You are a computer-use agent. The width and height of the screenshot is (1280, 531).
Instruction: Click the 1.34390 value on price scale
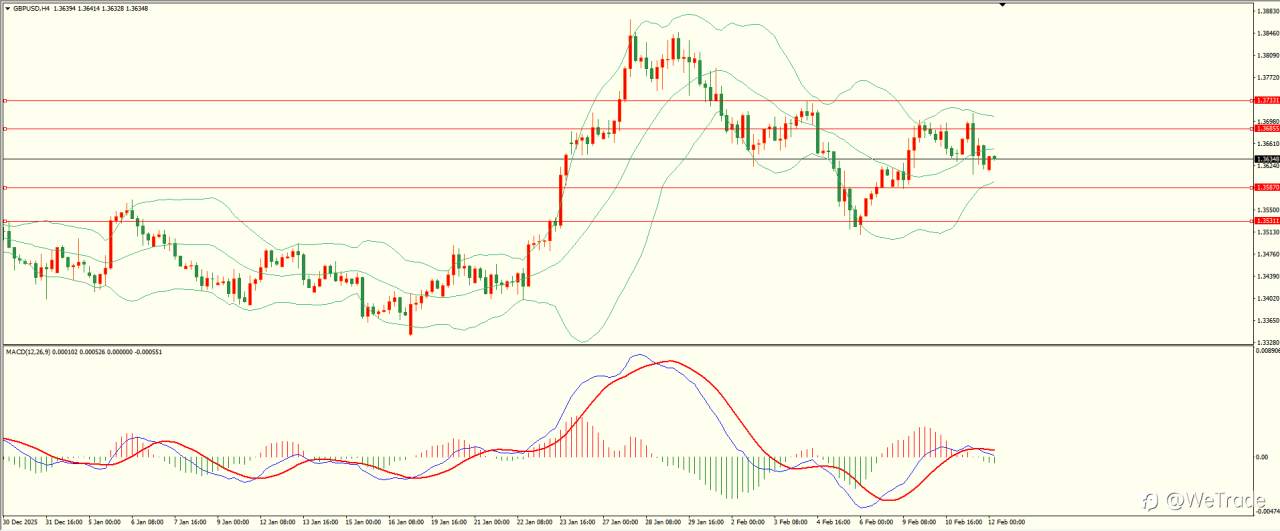pyautogui.click(x=1269, y=276)
